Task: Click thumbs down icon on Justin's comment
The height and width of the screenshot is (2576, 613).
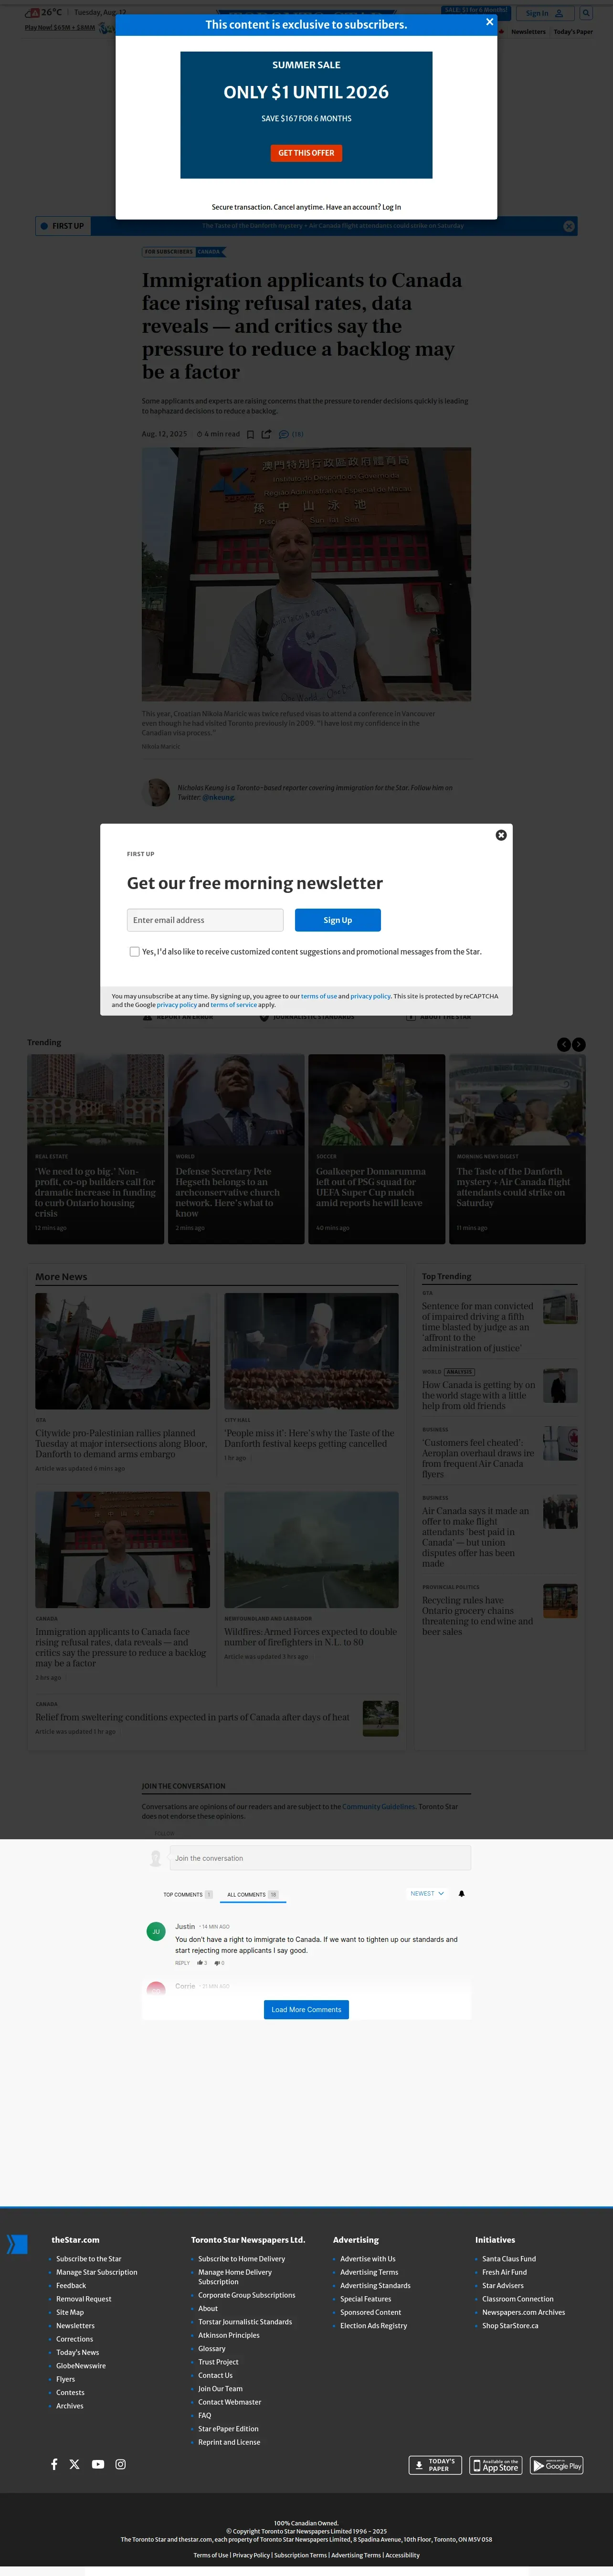Action: click(x=218, y=1963)
